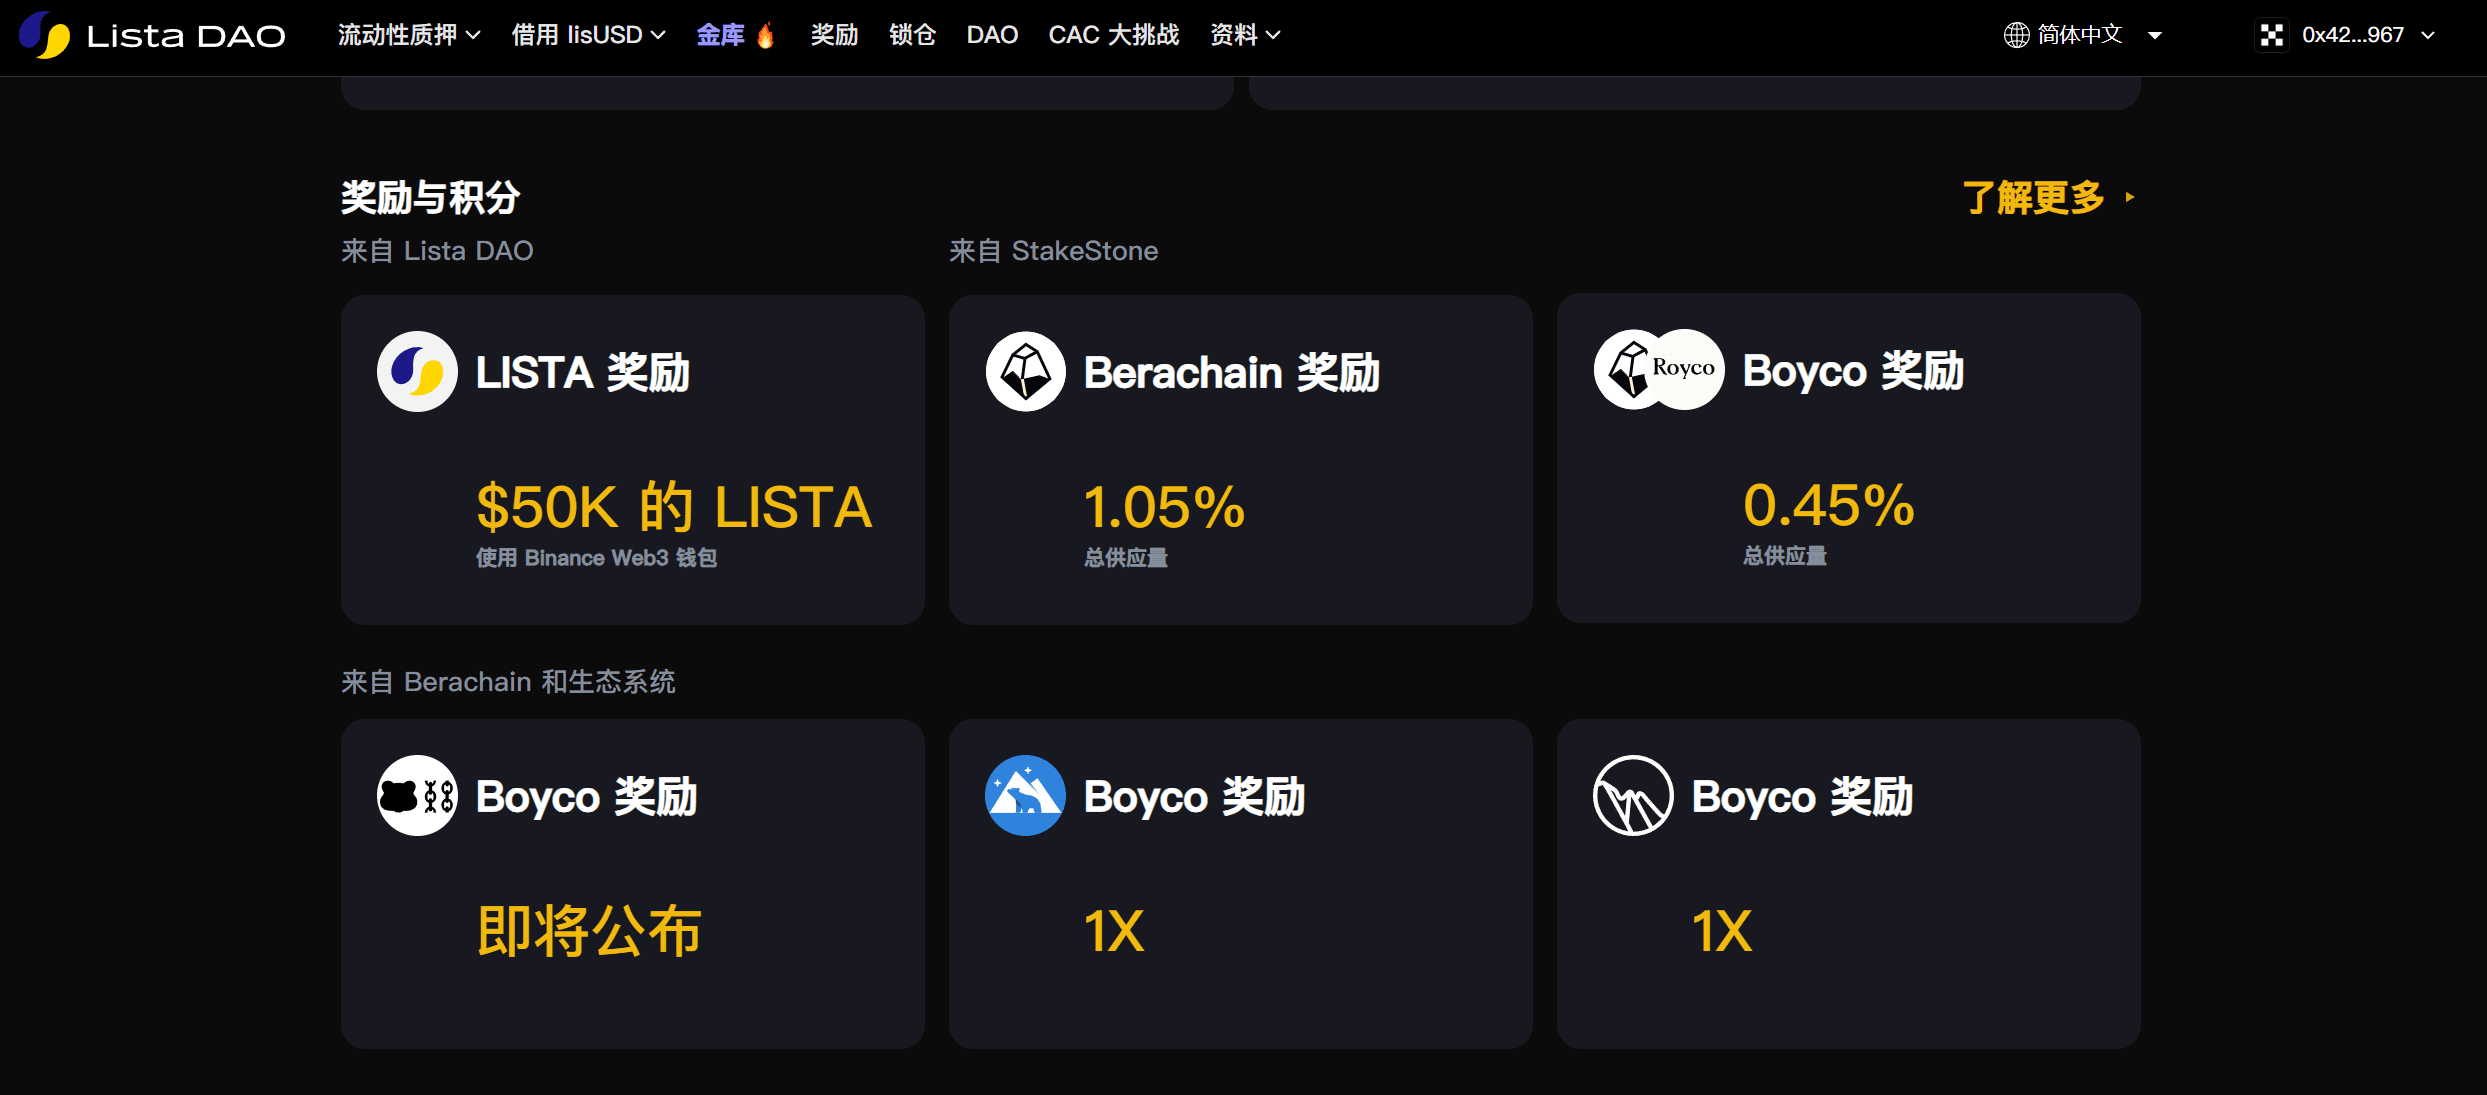Click the white mountain Boyco 奖励 icon

point(1632,796)
